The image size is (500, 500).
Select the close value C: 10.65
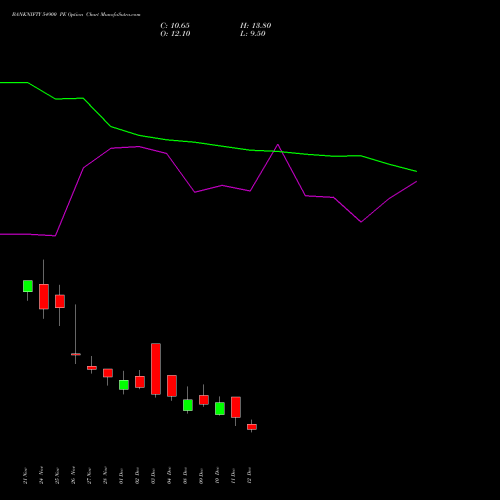click(x=175, y=26)
